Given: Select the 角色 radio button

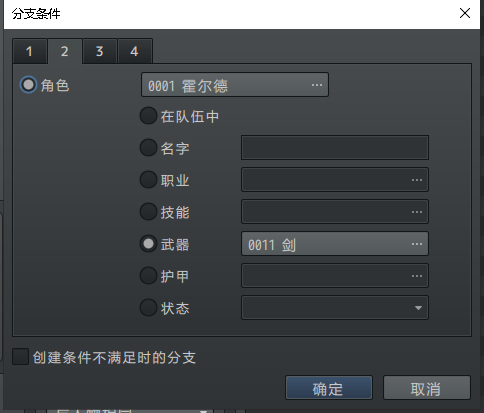Looking at the screenshot, I should [x=28, y=85].
